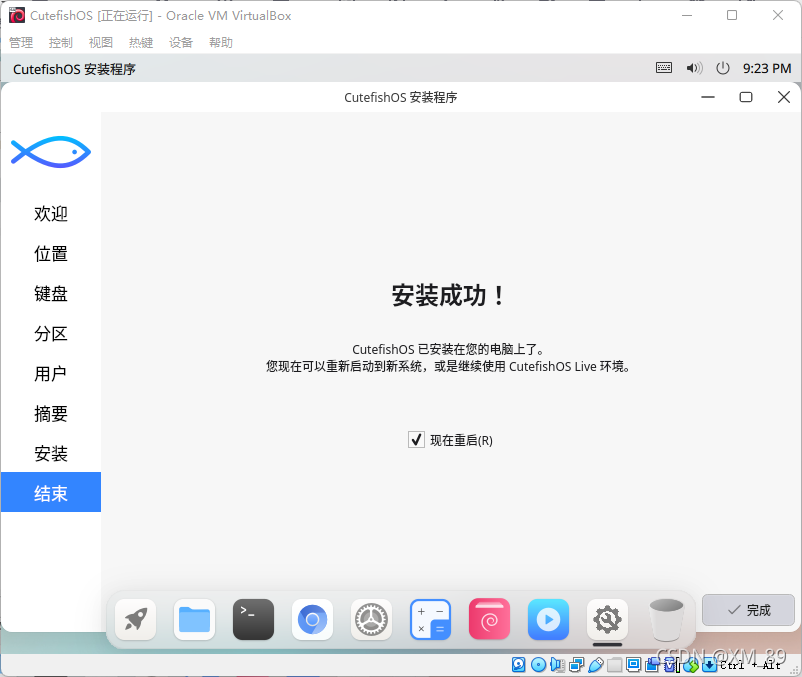Launch the video player from the dock
802x677 pixels.
[x=548, y=619]
